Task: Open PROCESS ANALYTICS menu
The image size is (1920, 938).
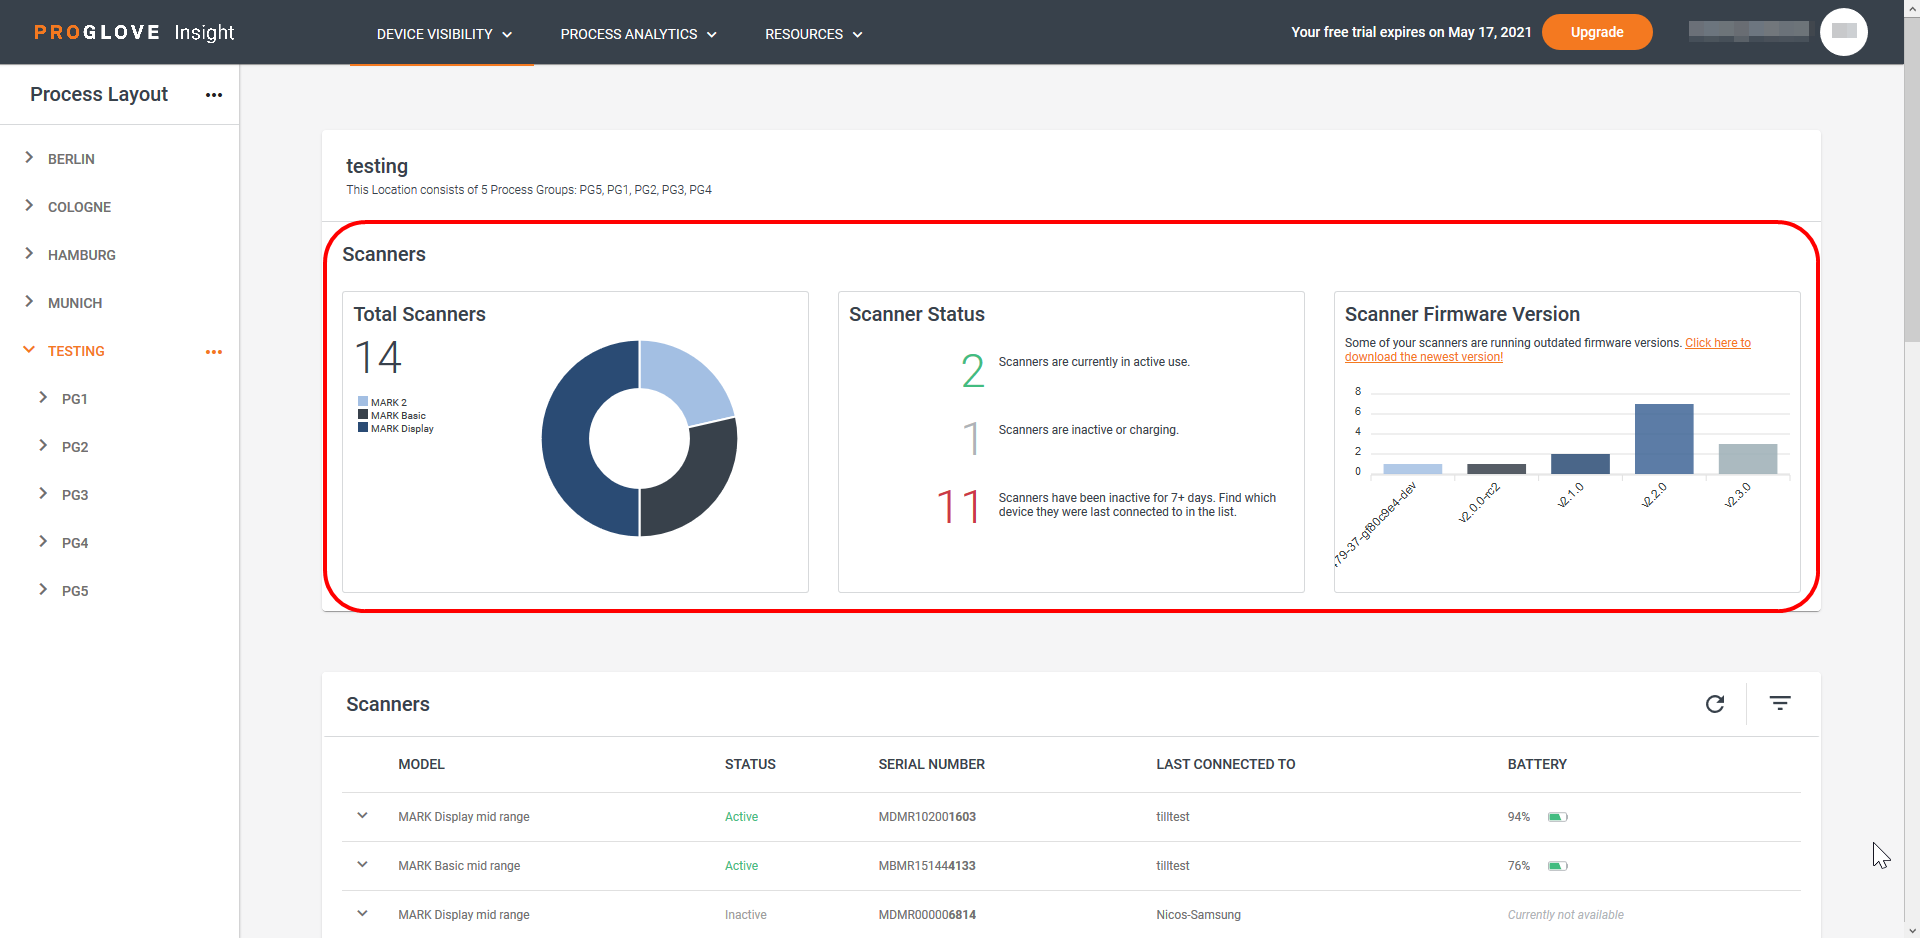Action: pyautogui.click(x=638, y=34)
